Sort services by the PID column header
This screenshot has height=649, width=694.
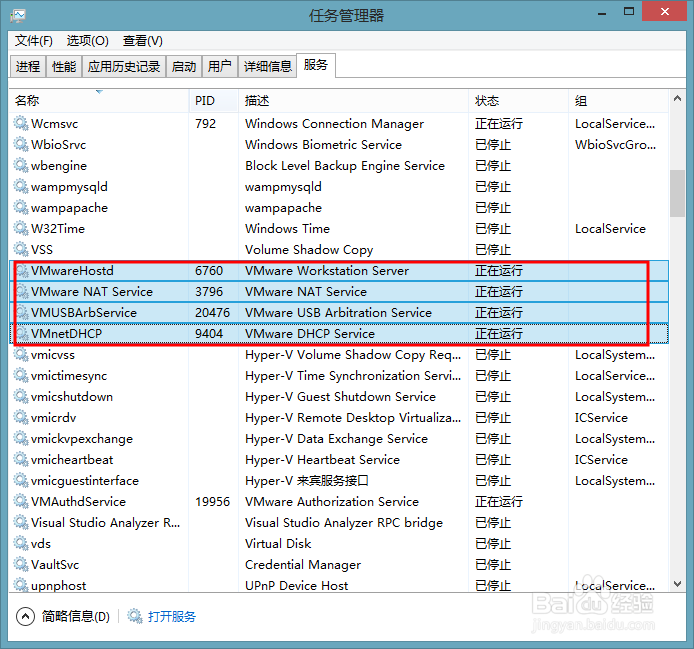(x=214, y=100)
